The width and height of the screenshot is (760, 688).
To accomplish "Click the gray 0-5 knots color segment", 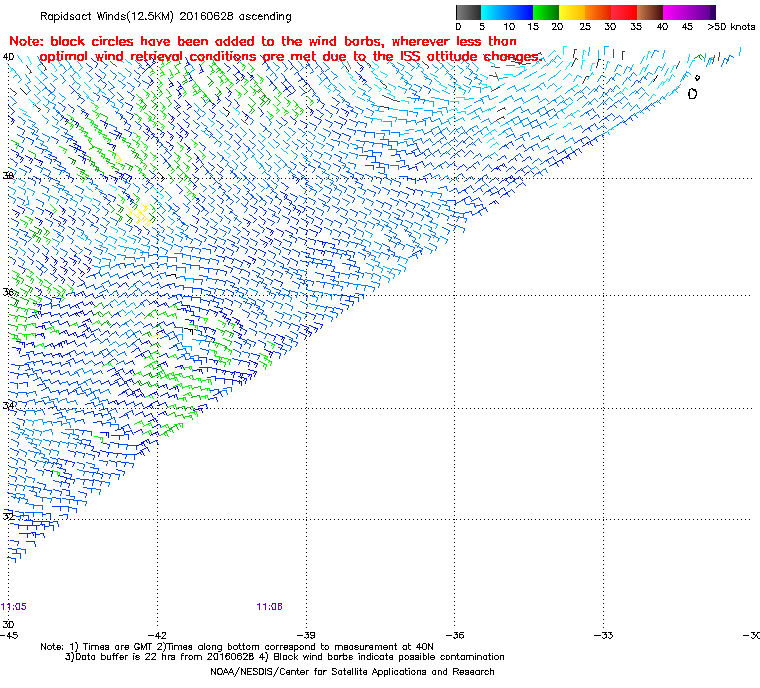I will point(468,12).
